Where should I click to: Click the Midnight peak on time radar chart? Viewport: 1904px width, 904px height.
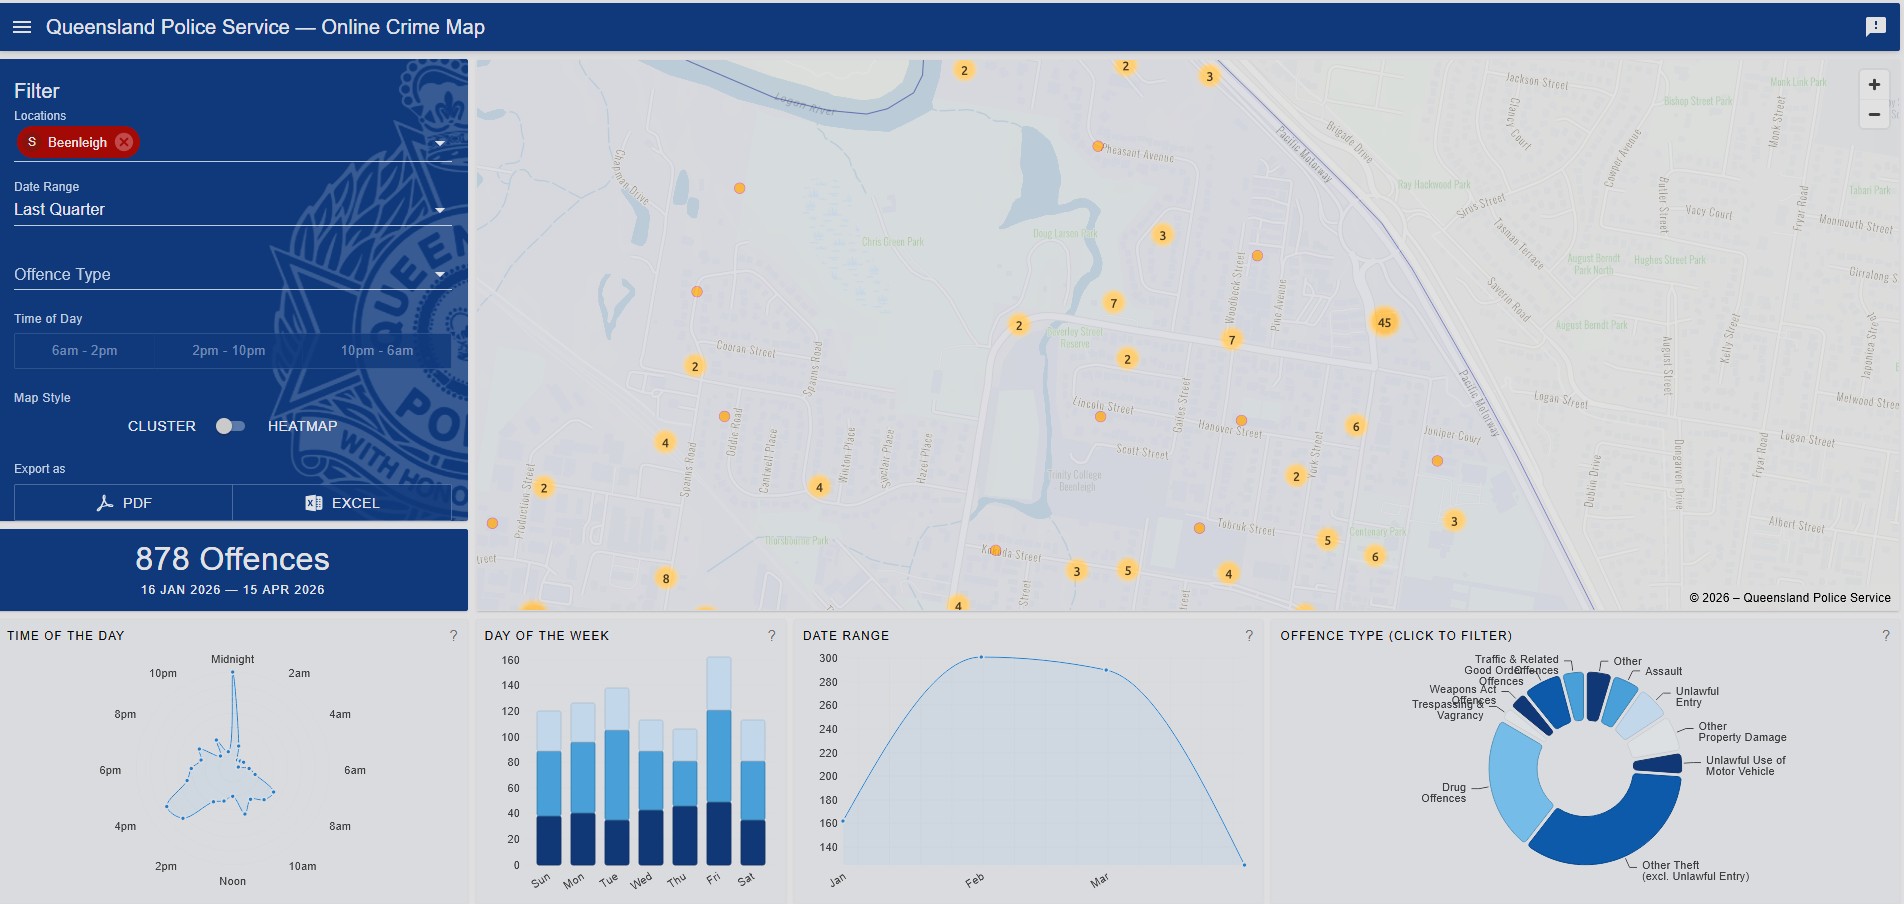pos(233,672)
